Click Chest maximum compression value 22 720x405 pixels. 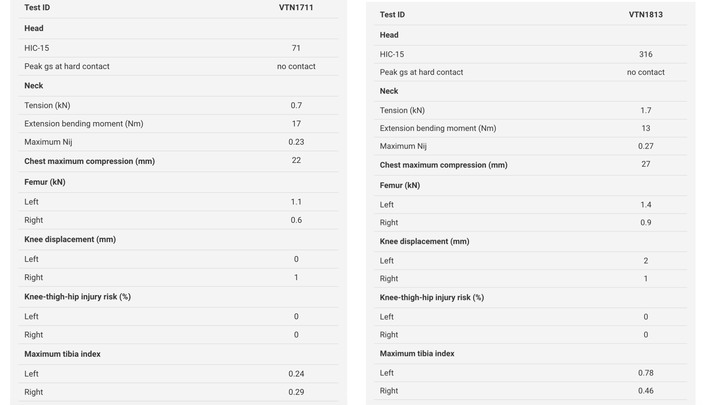tap(296, 160)
